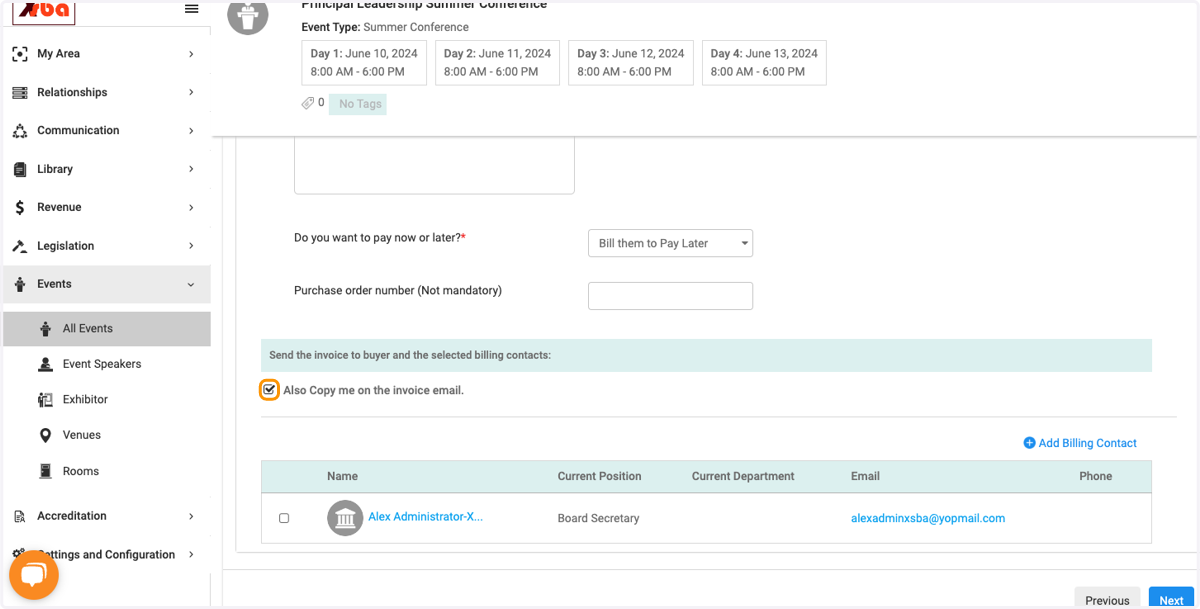Click the Email column header
1200x609 pixels.
click(865, 476)
